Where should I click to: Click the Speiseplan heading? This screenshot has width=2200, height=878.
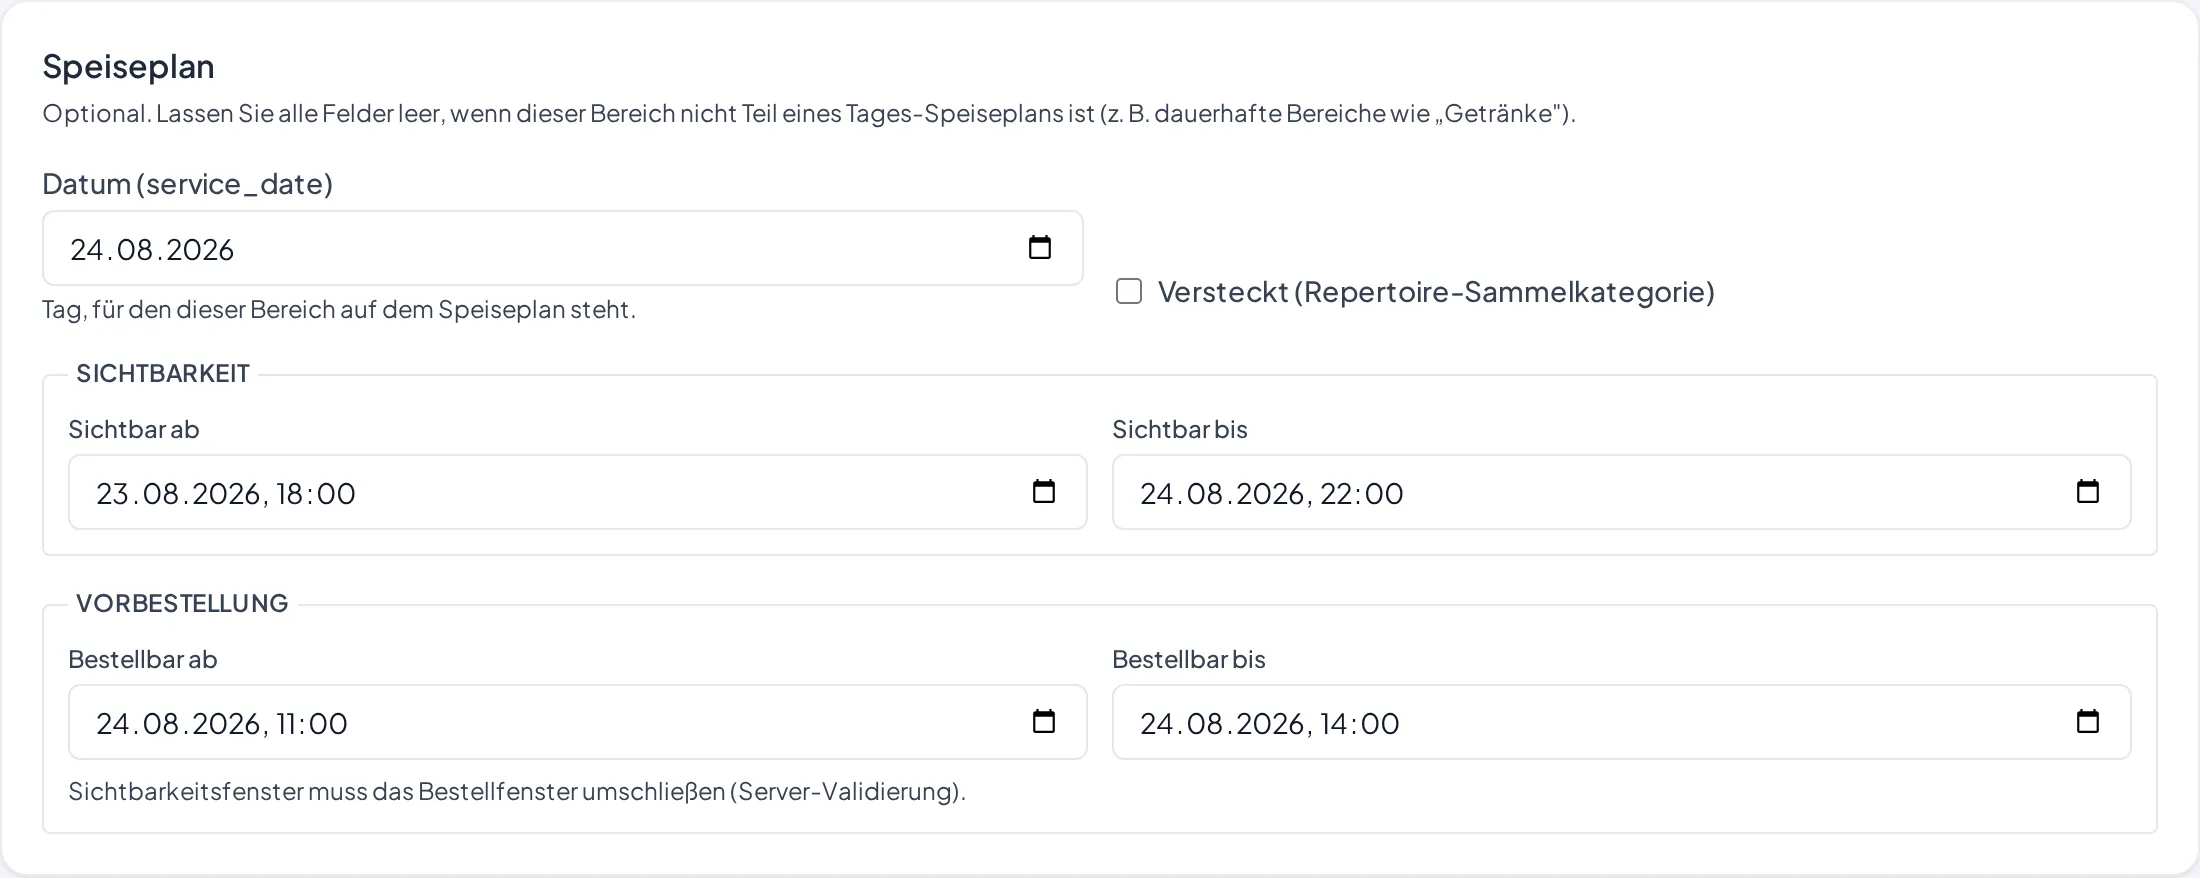128,66
